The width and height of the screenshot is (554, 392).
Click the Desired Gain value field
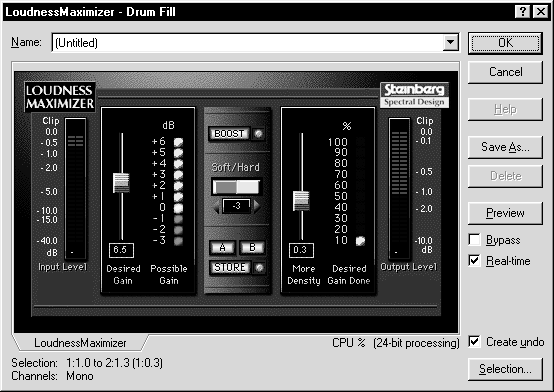(121, 250)
